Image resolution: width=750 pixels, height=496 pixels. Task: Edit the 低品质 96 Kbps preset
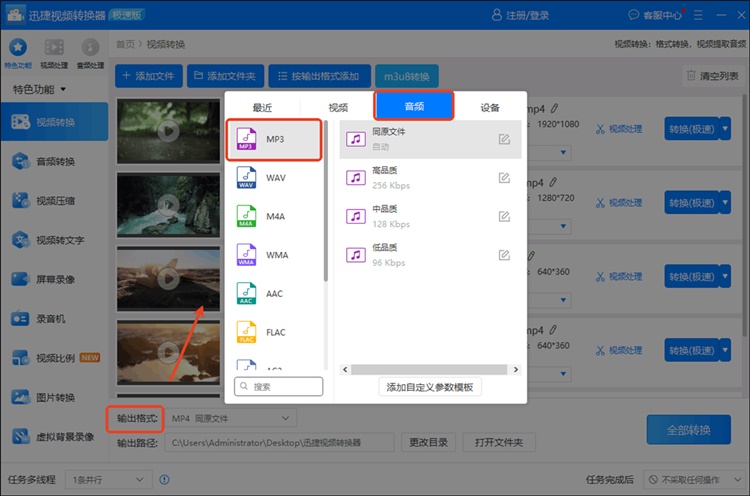pyautogui.click(x=504, y=255)
